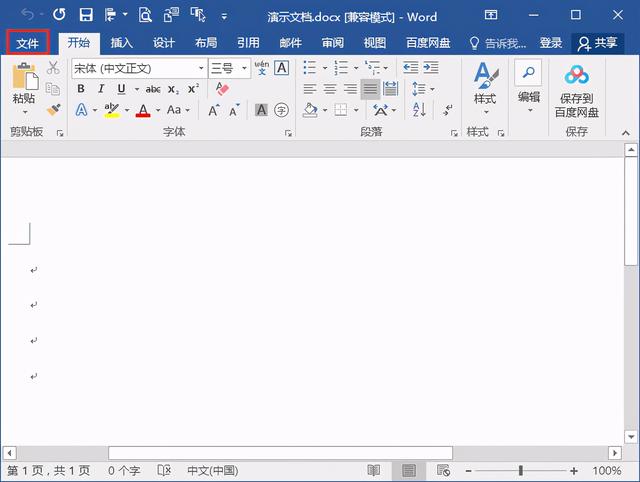Click the Redo icon in title bar

(x=59, y=16)
